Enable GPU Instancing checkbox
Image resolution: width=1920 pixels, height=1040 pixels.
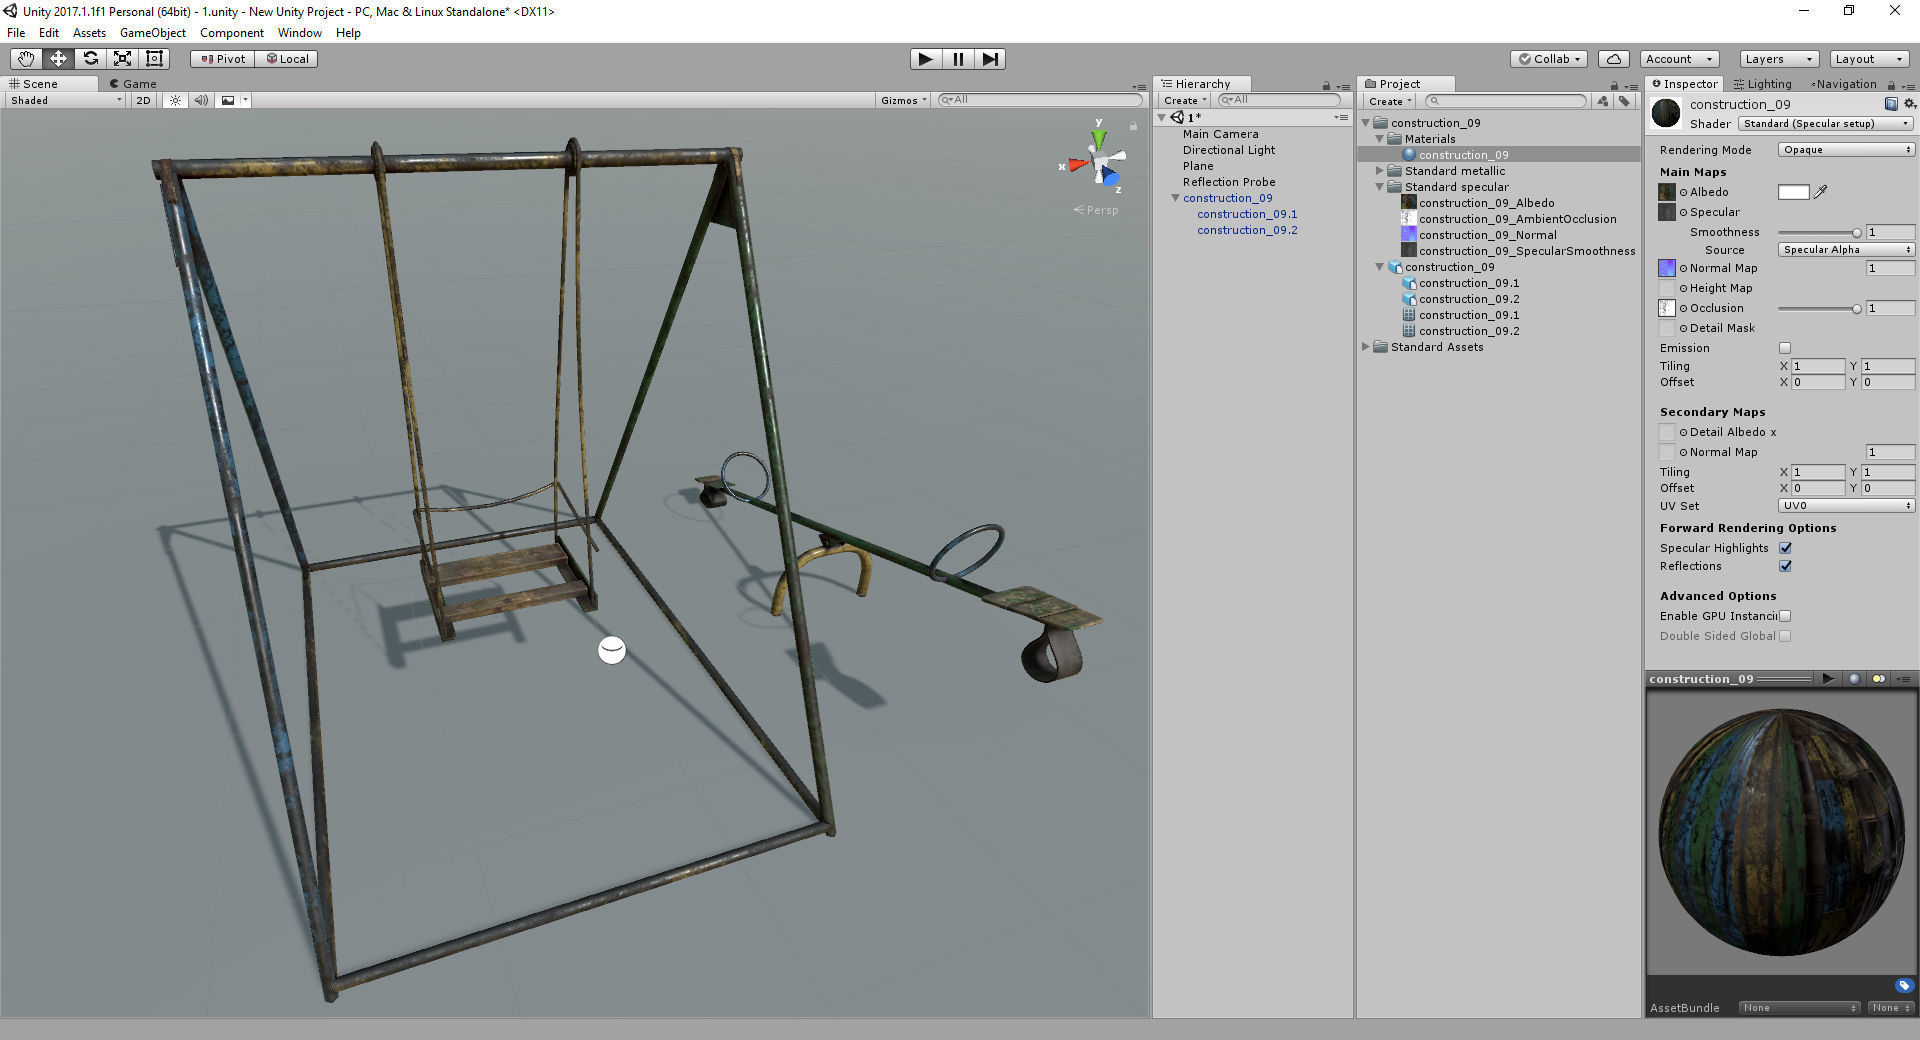click(1785, 616)
